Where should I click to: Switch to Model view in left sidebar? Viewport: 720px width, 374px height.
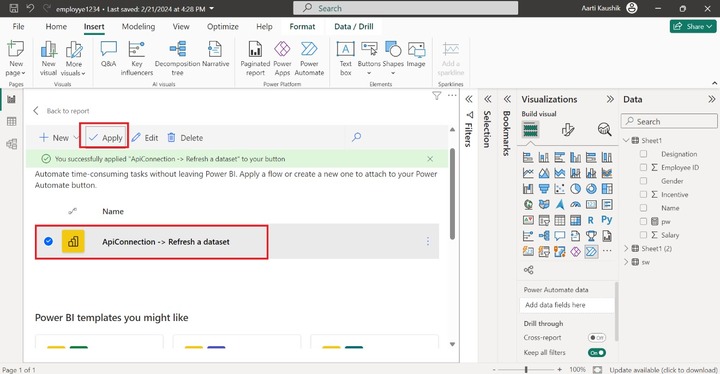(11, 144)
